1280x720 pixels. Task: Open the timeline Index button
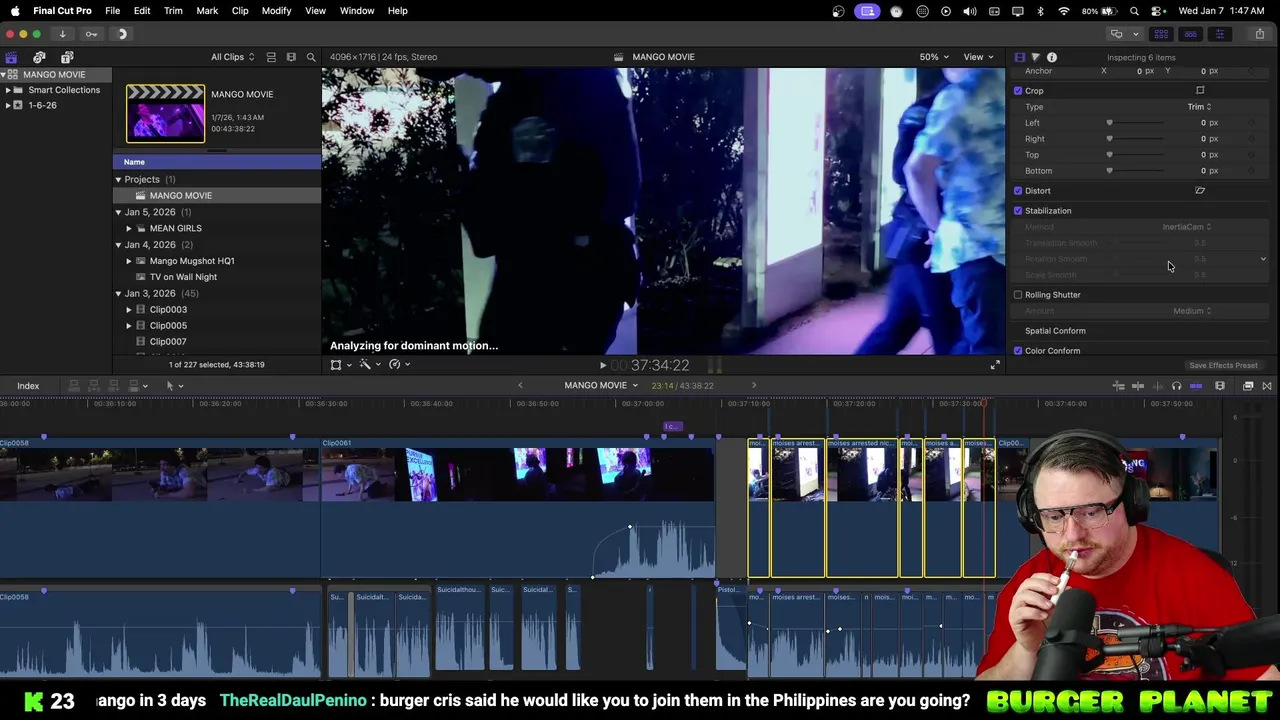coord(28,386)
